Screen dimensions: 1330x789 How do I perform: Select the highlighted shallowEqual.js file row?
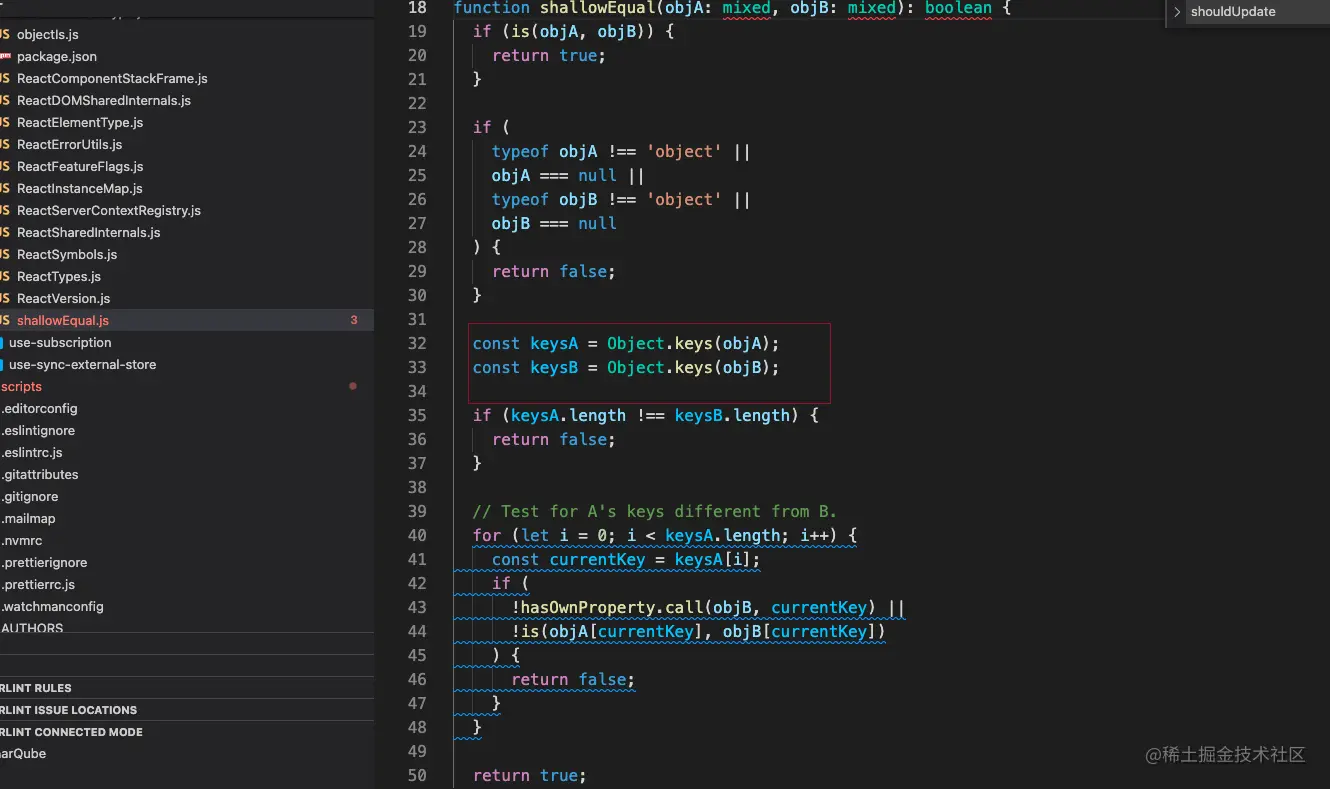point(187,320)
